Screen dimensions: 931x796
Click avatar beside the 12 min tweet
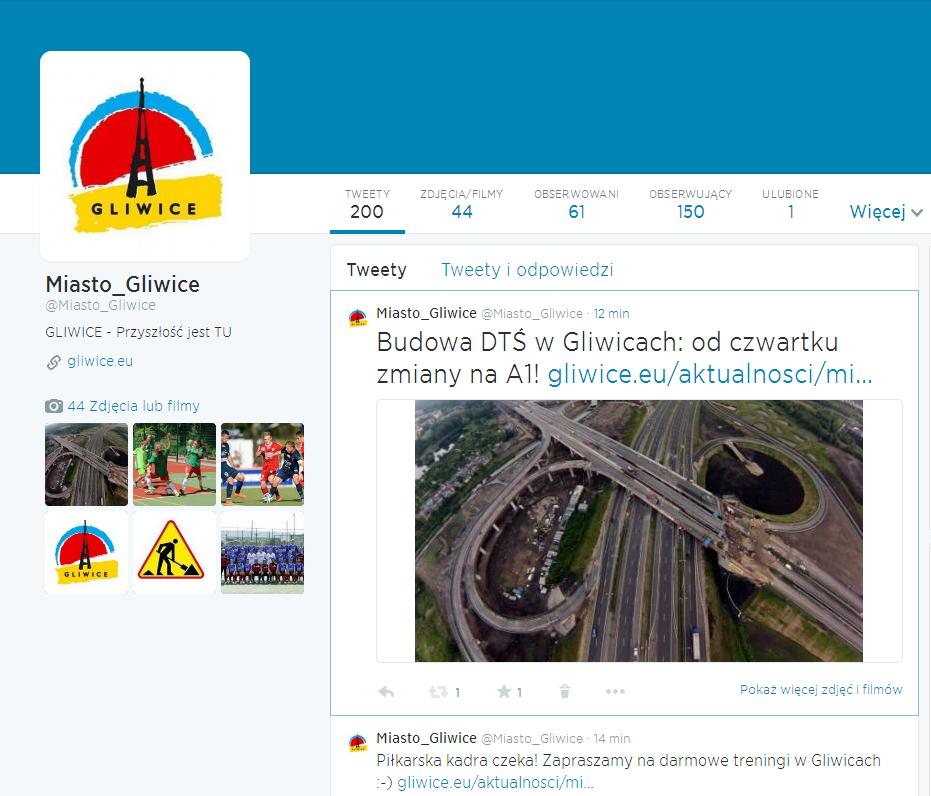pyautogui.click(x=357, y=318)
